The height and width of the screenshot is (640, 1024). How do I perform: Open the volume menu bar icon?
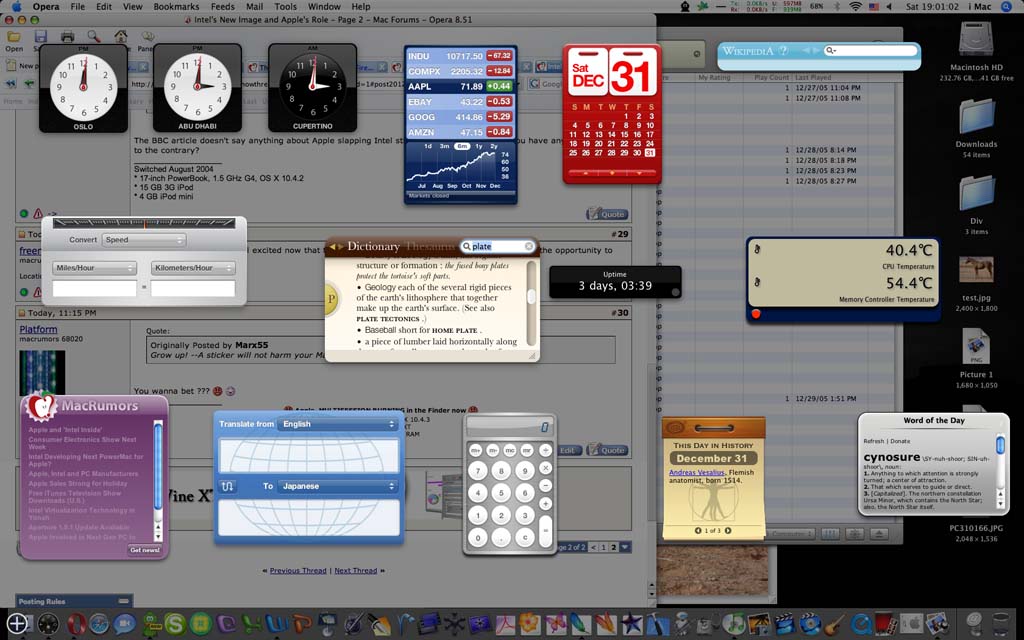[x=889, y=7]
